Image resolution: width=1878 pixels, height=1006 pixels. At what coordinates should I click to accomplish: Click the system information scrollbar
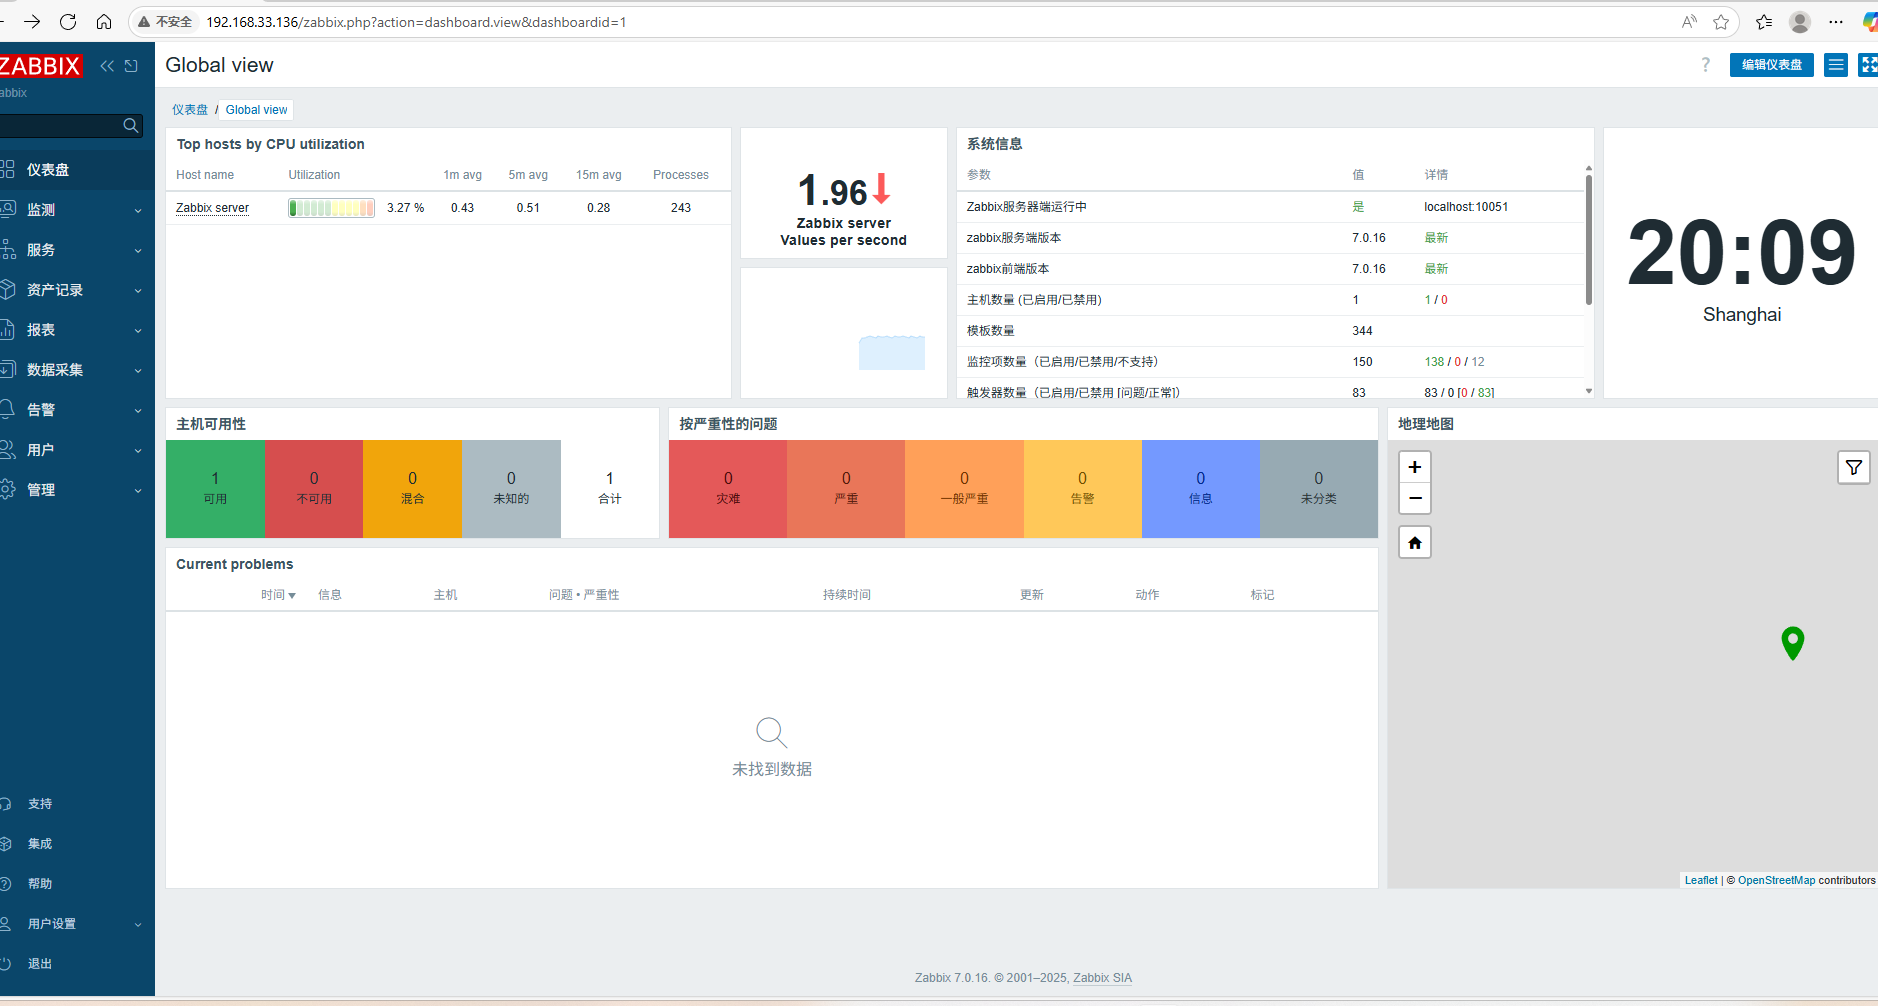(x=1588, y=240)
